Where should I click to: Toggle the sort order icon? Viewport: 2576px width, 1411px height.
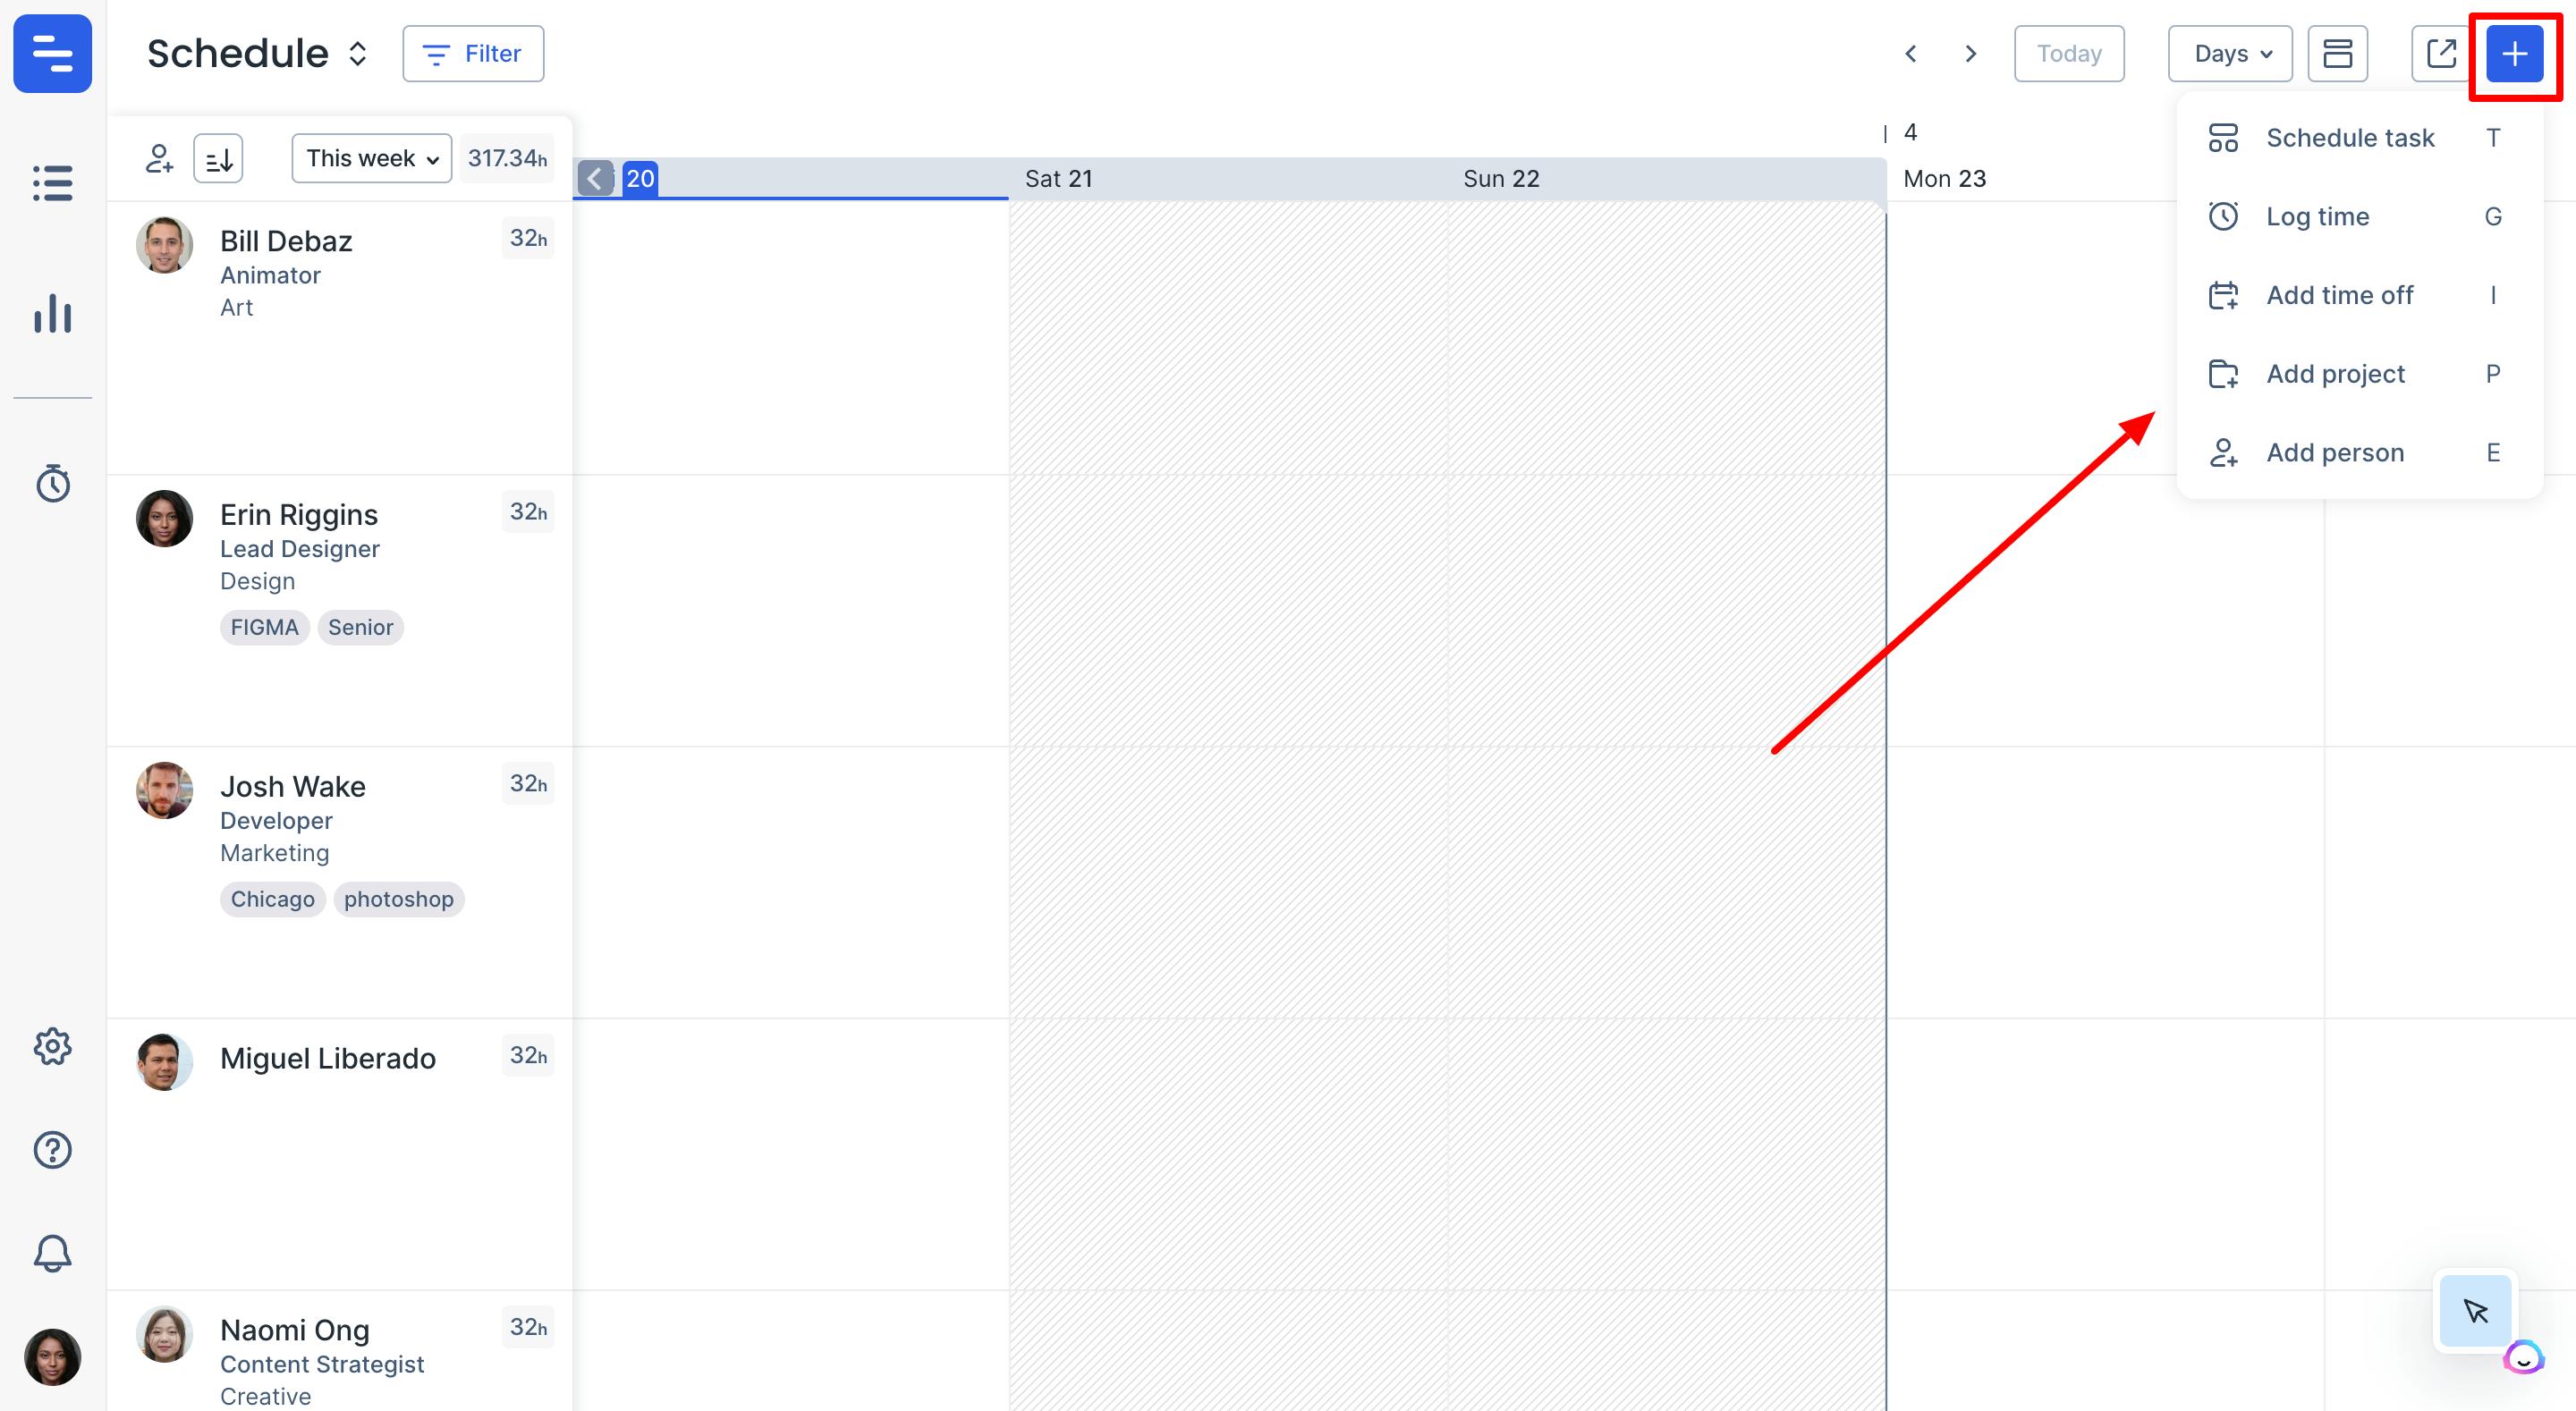[217, 156]
